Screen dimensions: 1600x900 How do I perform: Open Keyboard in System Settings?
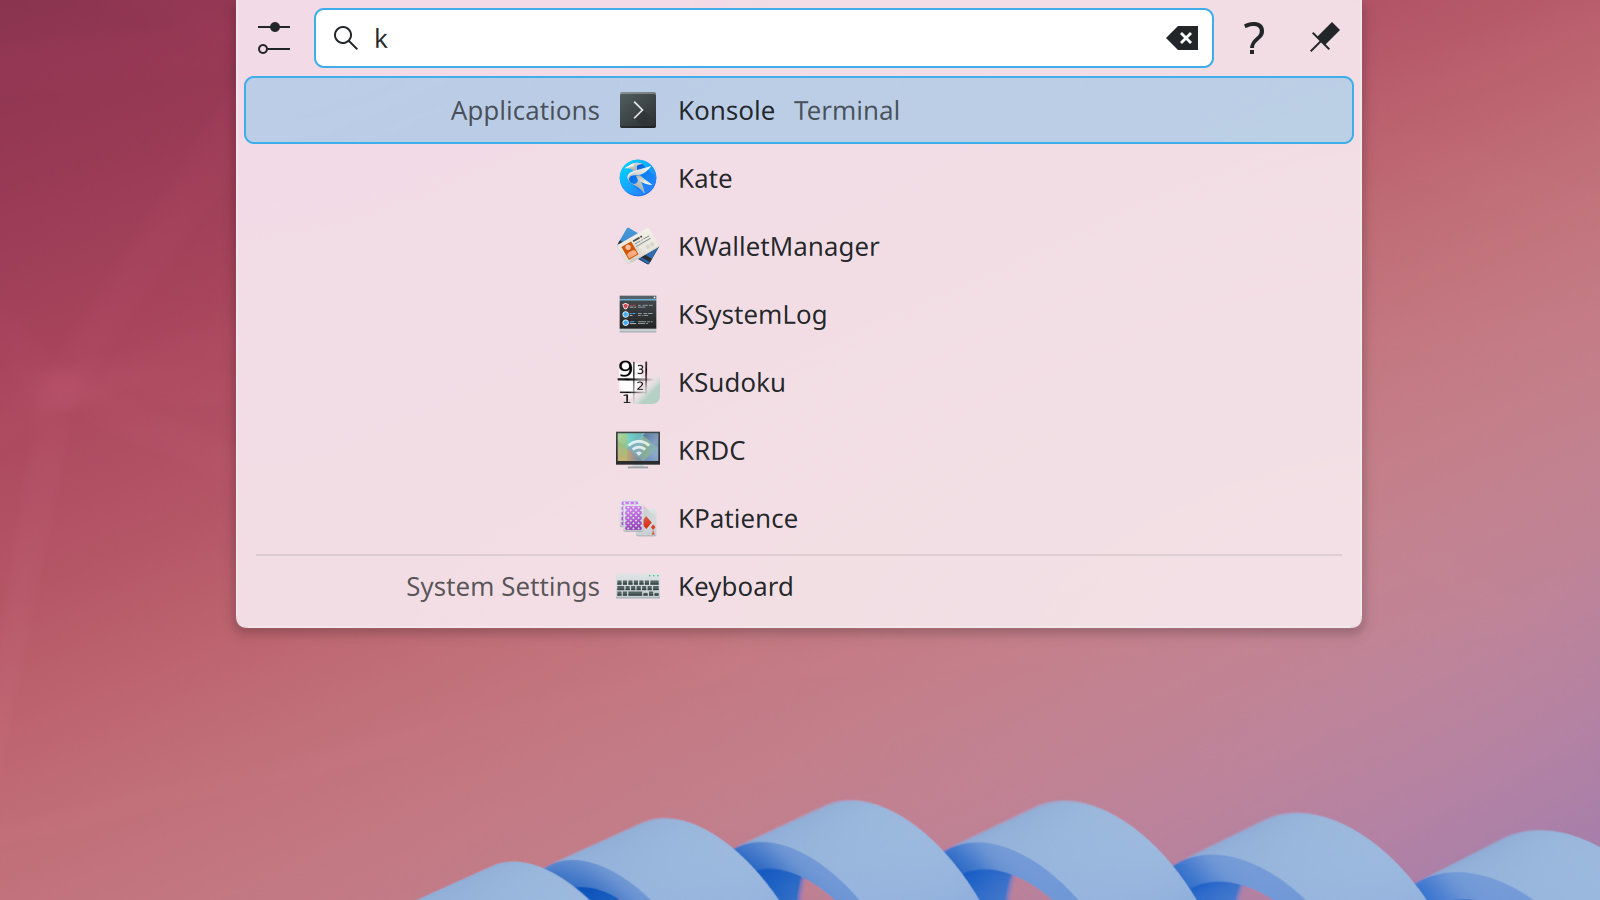coord(735,587)
